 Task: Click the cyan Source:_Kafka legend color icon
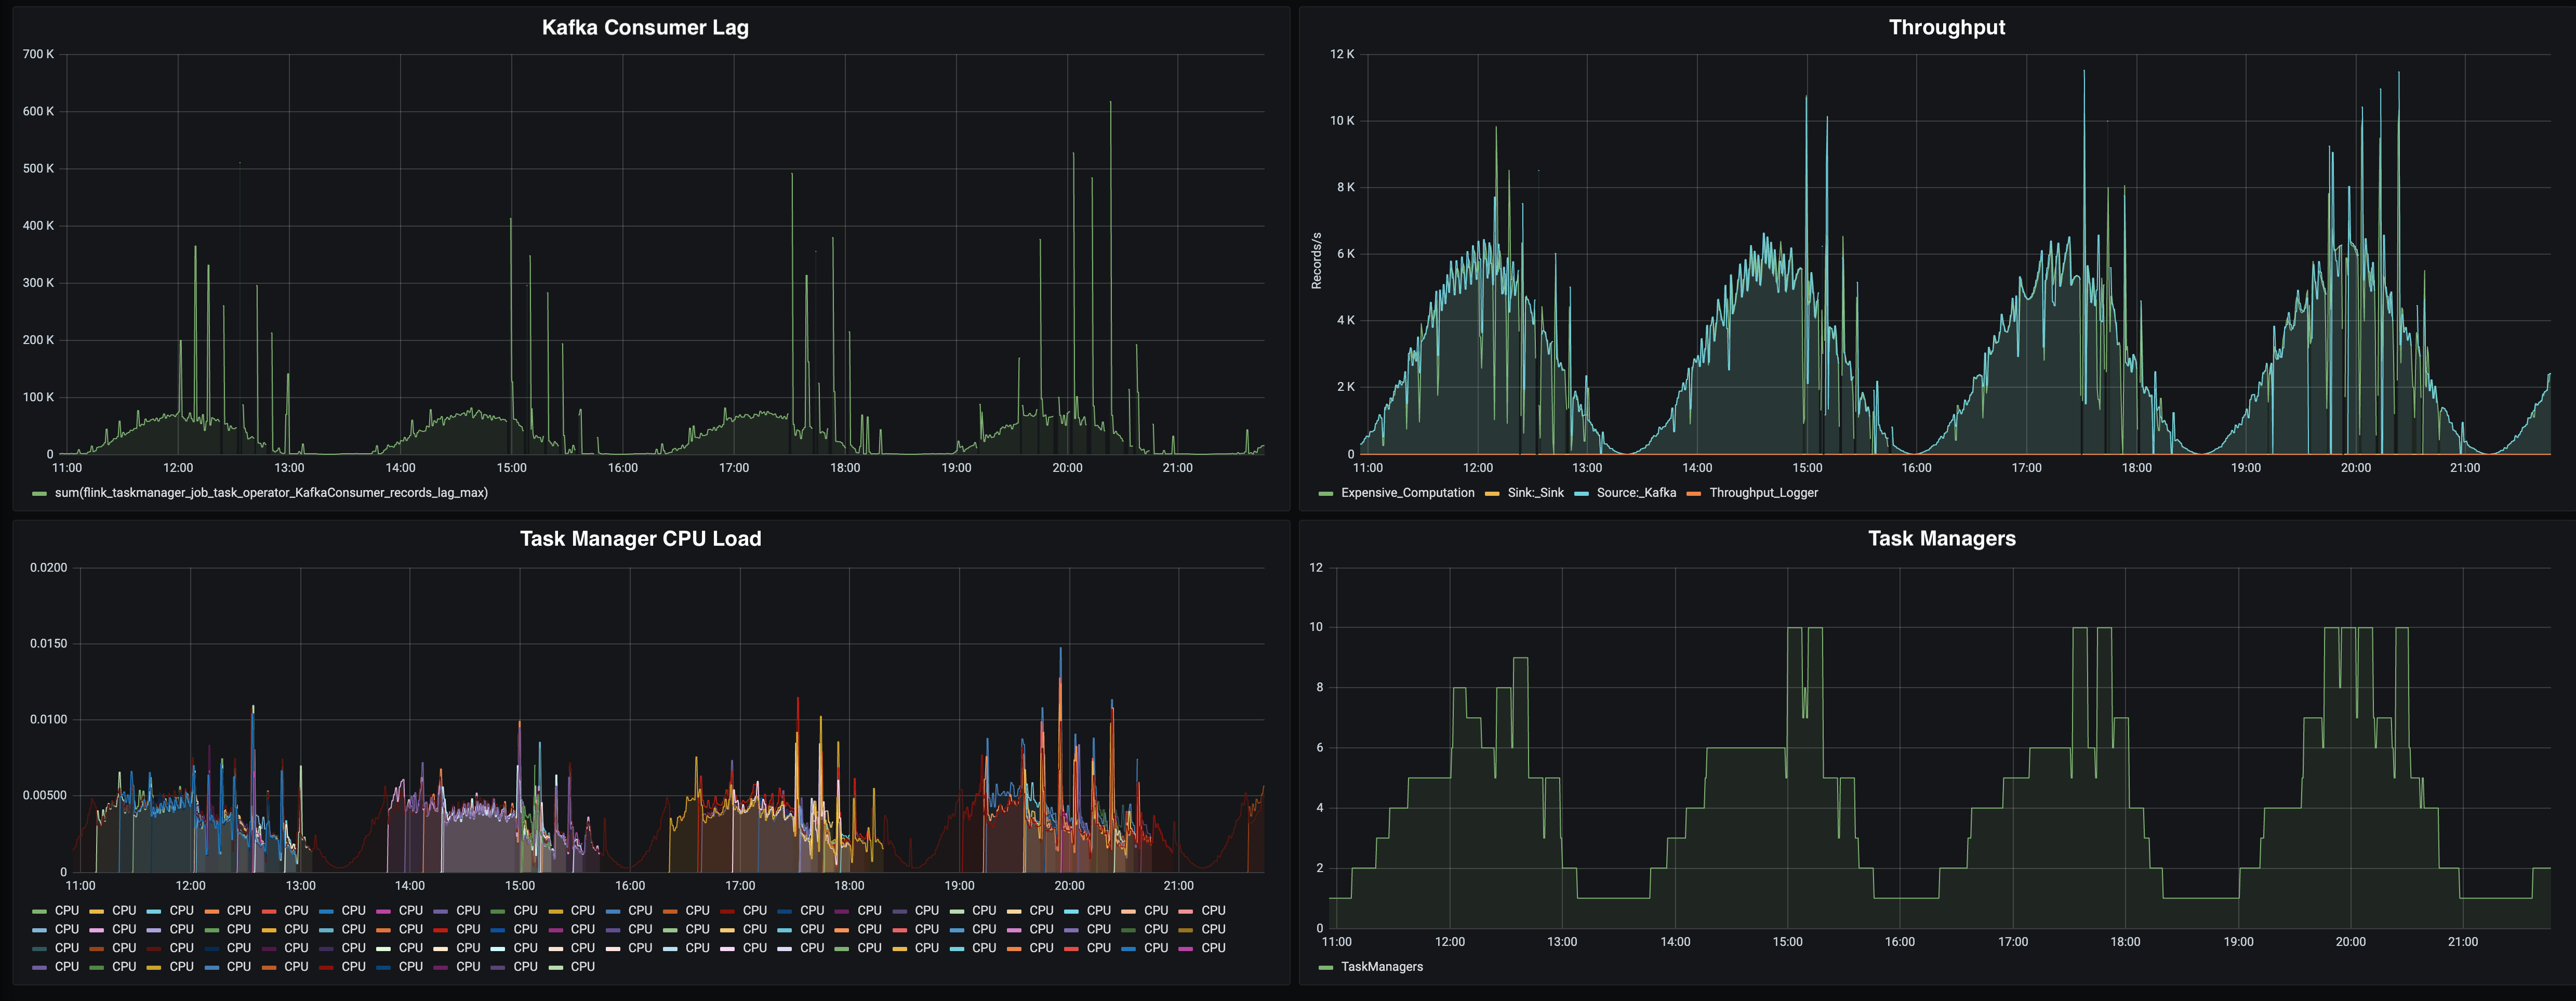tap(1581, 494)
